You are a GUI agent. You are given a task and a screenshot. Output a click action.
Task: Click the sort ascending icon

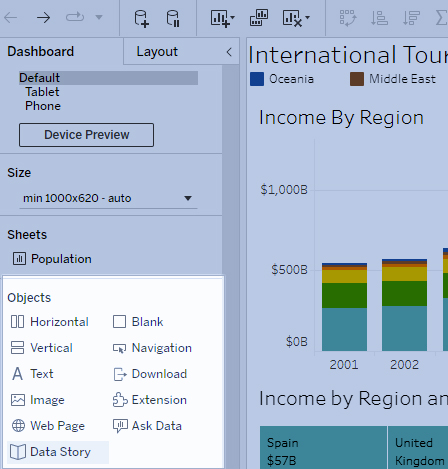pyautogui.click(x=379, y=18)
